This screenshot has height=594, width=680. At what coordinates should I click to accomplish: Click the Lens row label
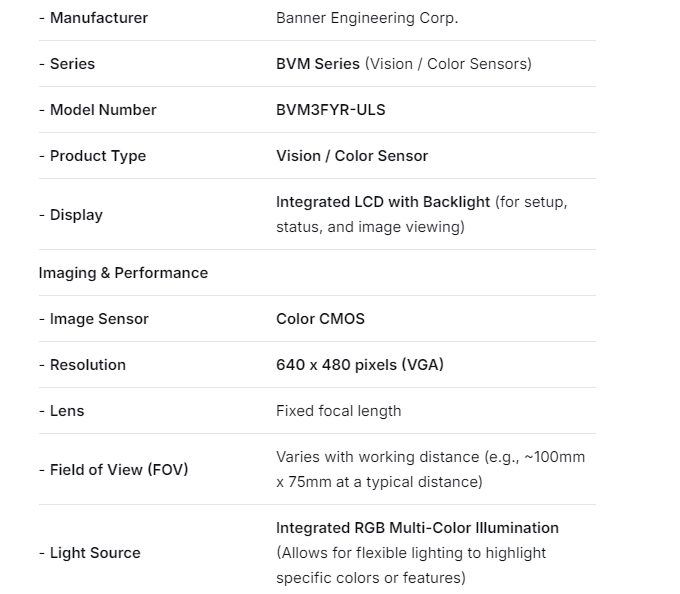(x=67, y=411)
